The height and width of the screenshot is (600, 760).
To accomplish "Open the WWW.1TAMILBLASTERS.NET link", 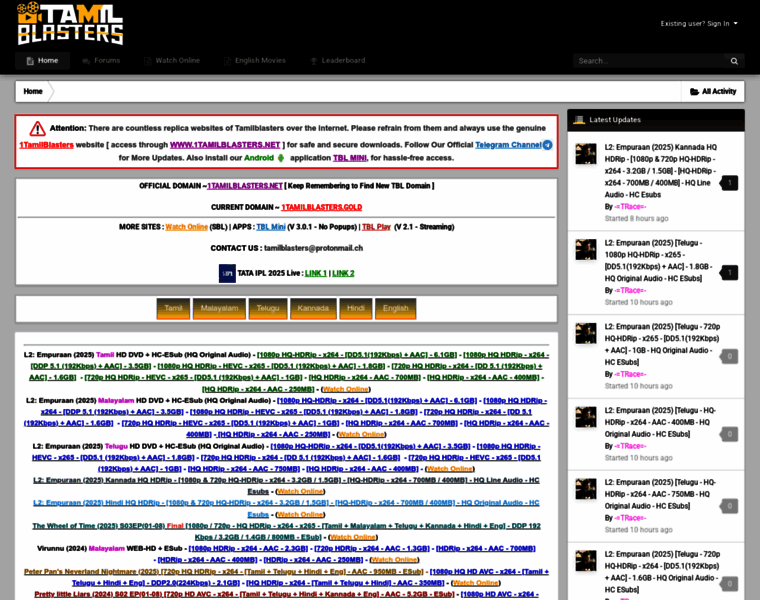I will click(225, 145).
